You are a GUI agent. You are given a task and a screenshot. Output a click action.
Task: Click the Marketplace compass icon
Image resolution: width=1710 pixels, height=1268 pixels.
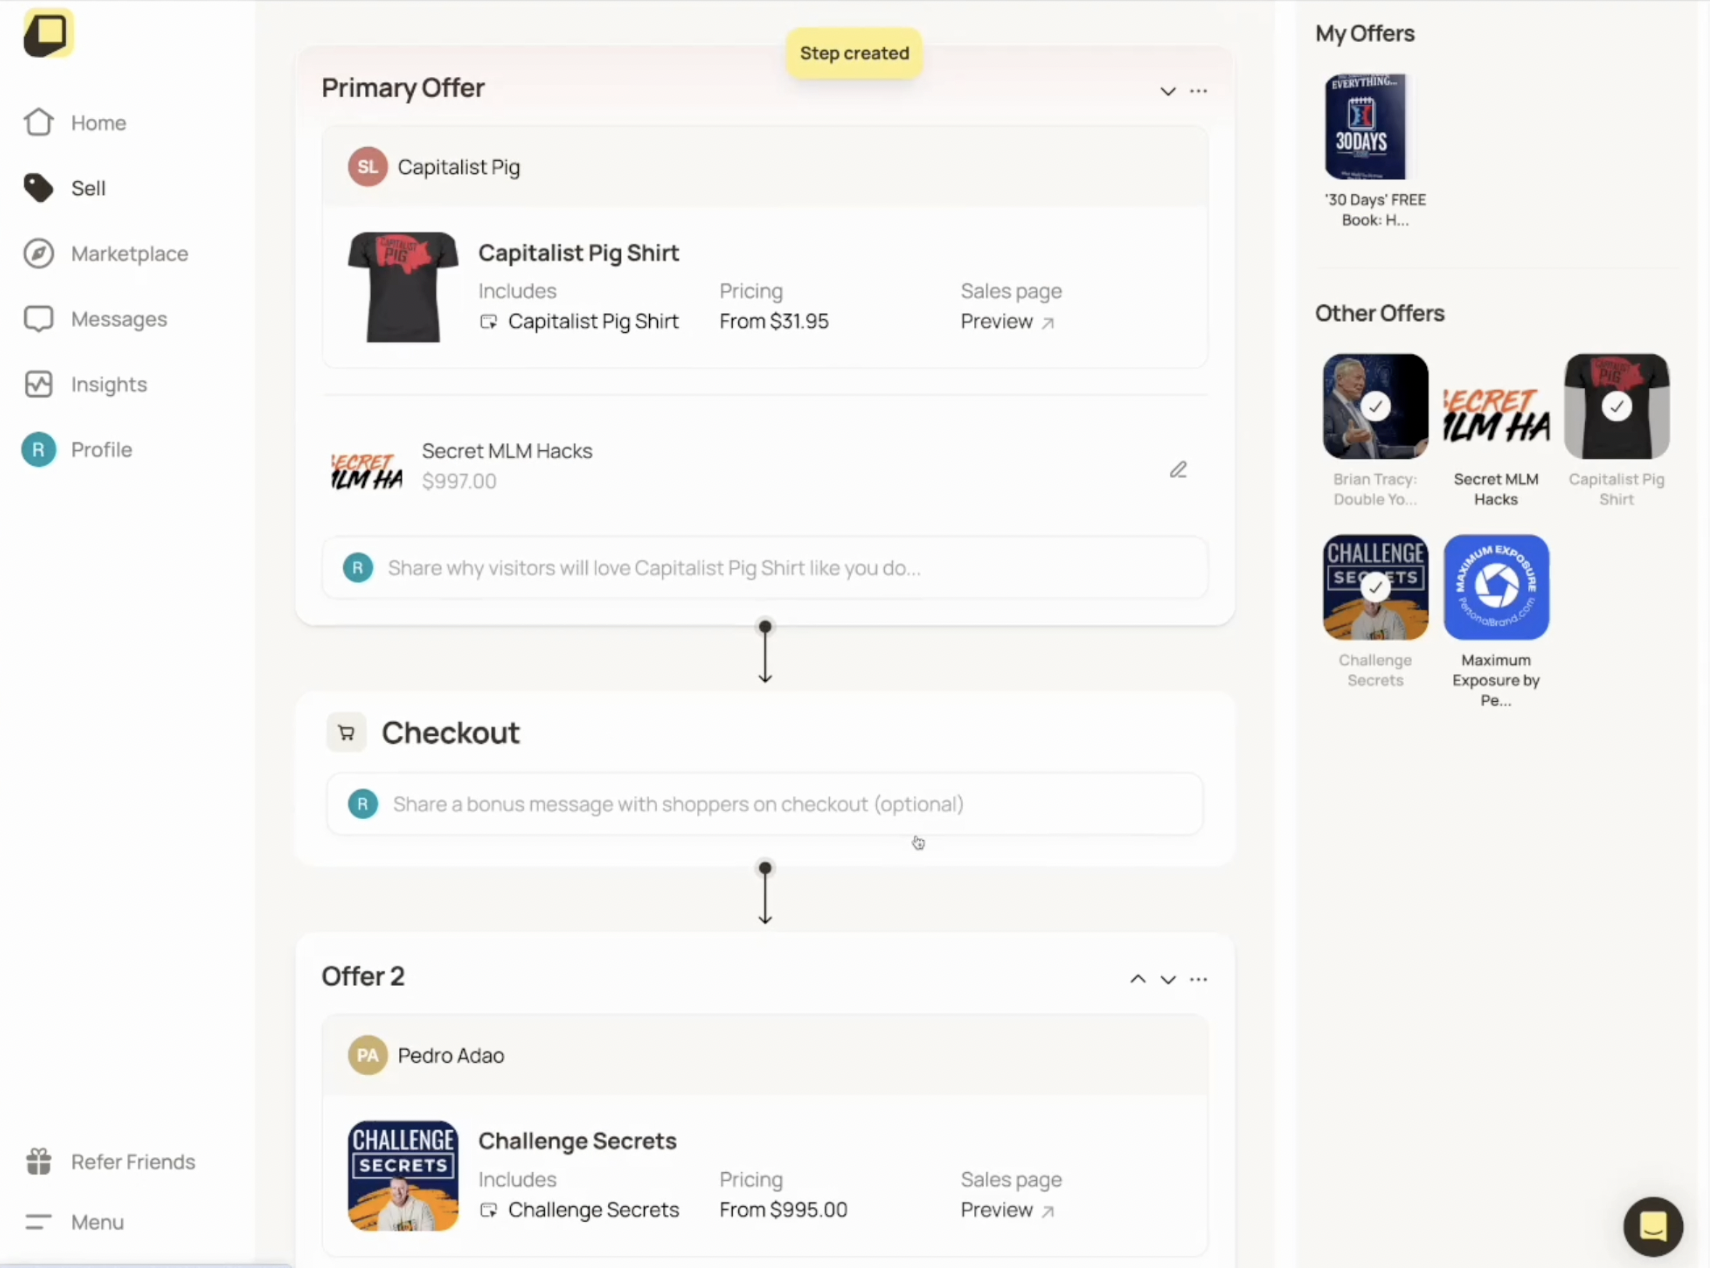38,254
